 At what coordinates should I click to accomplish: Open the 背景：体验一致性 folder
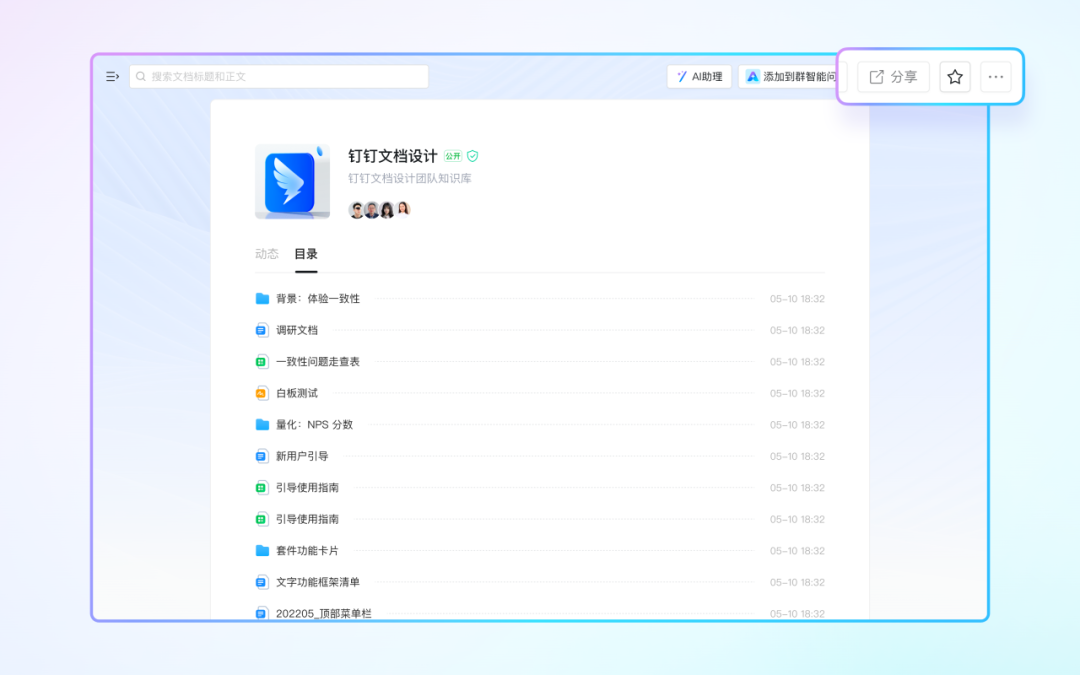[318, 298]
